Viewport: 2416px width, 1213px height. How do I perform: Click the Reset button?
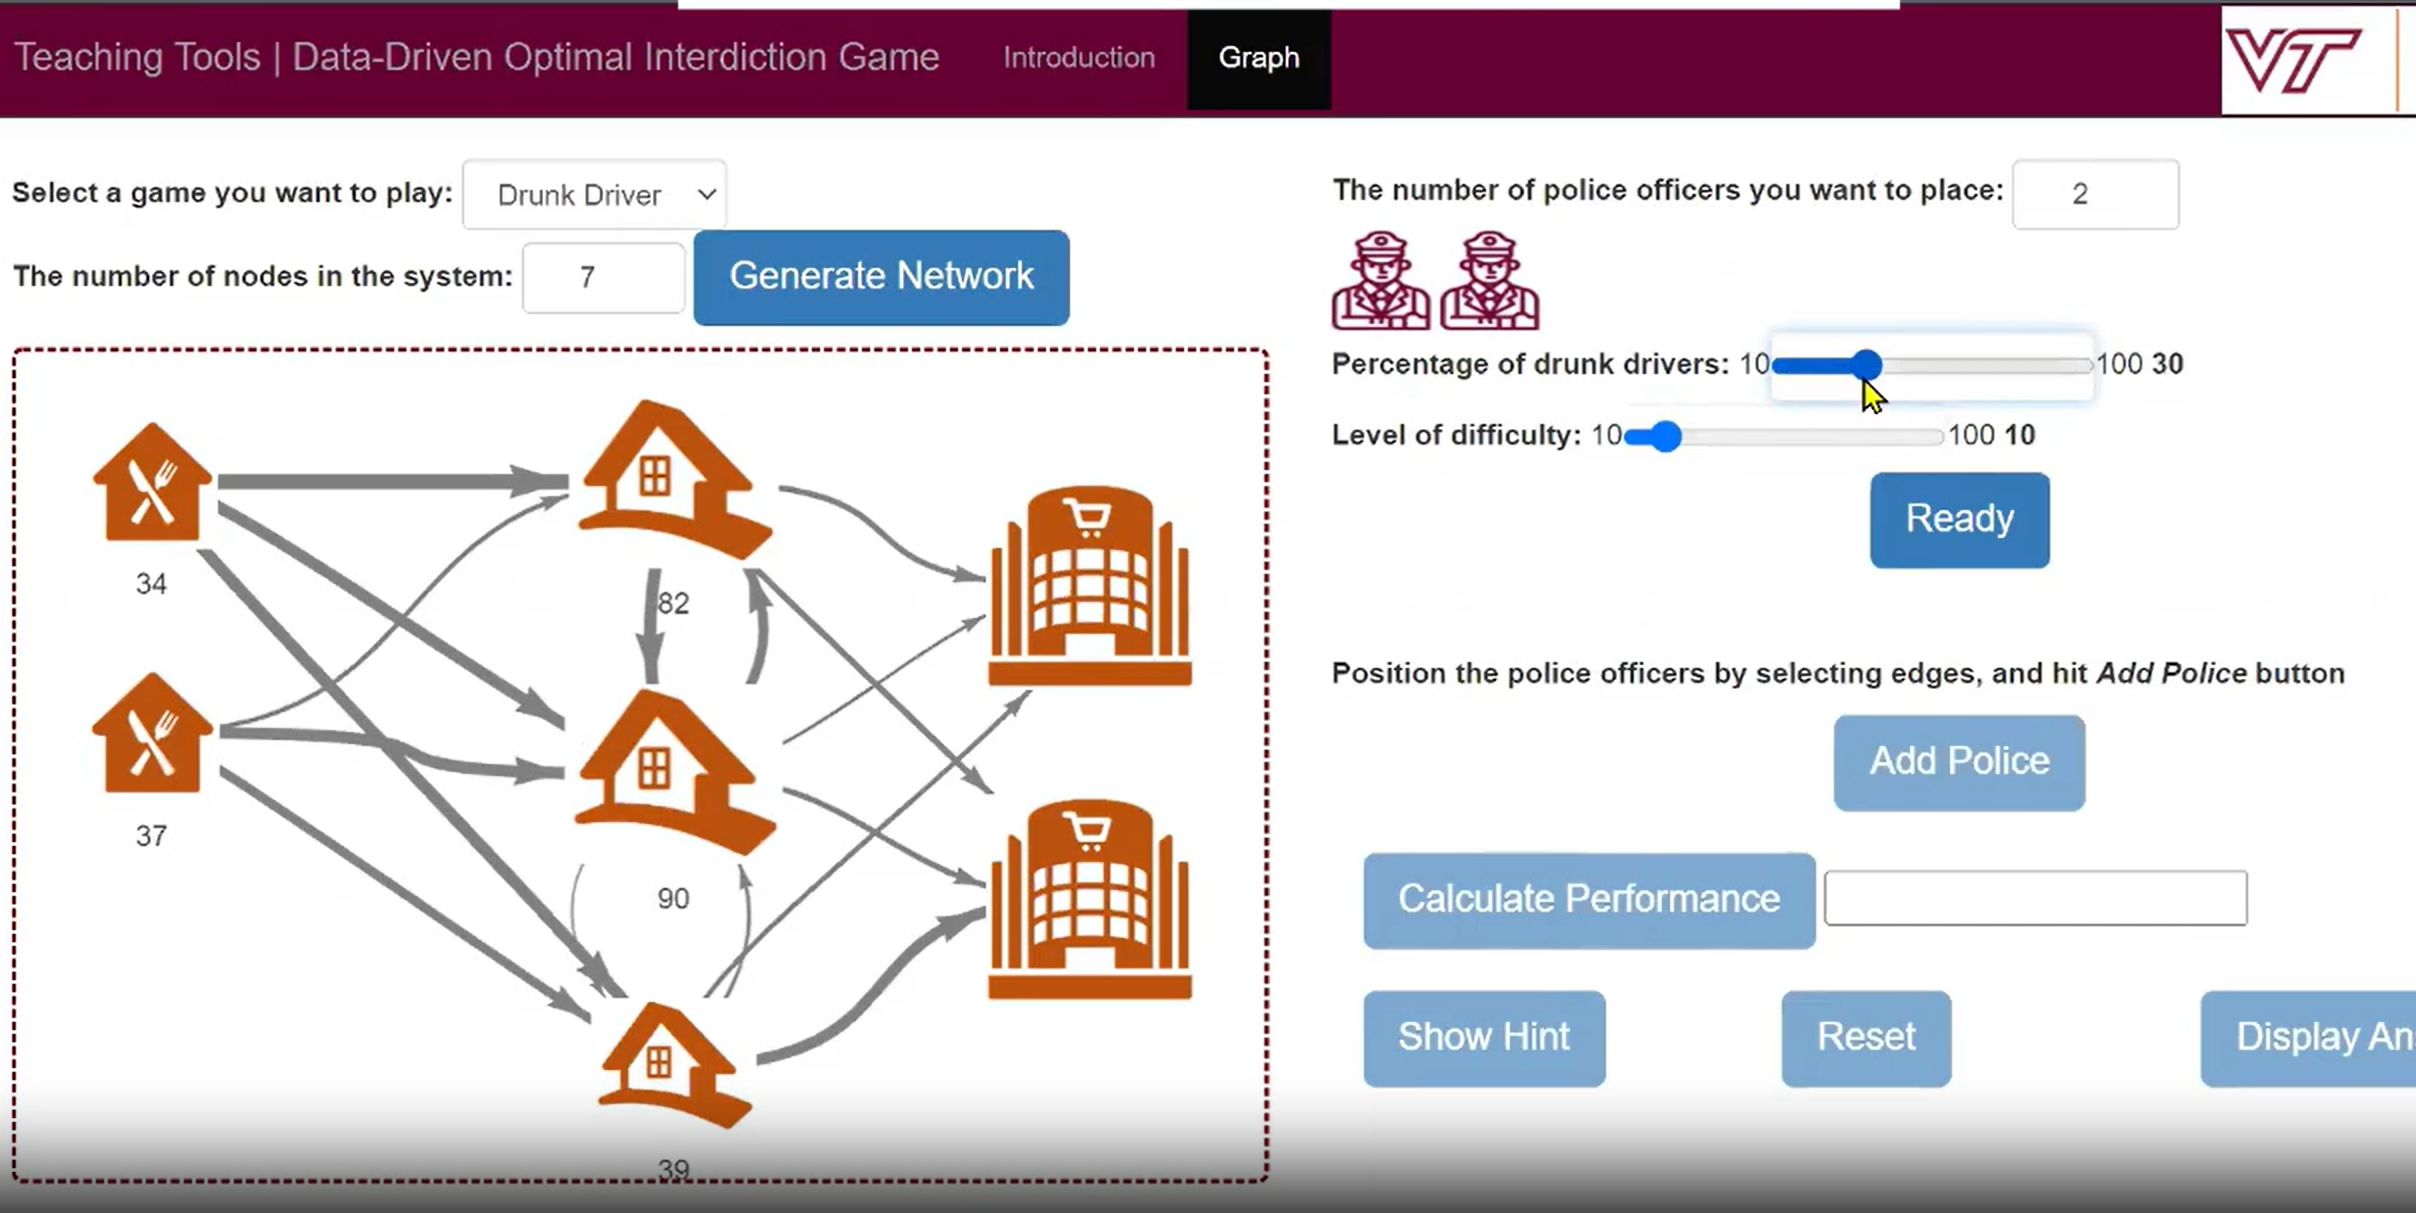tap(1865, 1035)
